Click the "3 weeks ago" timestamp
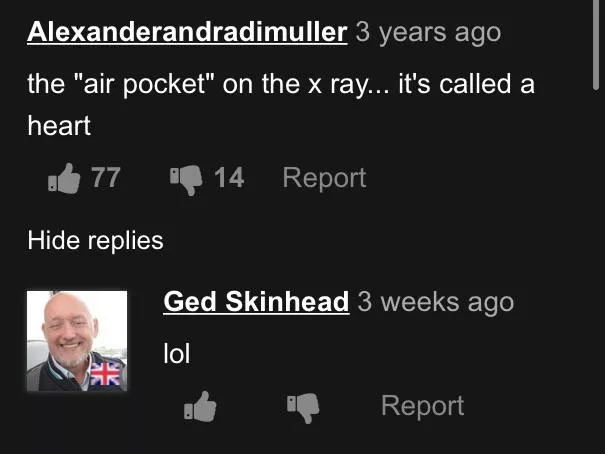The height and width of the screenshot is (454, 605). [x=436, y=302]
